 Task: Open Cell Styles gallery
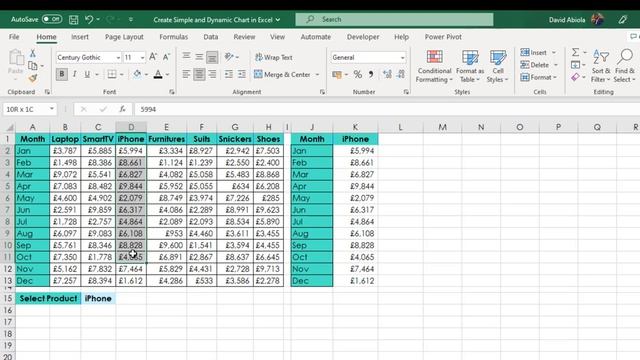(x=498, y=66)
